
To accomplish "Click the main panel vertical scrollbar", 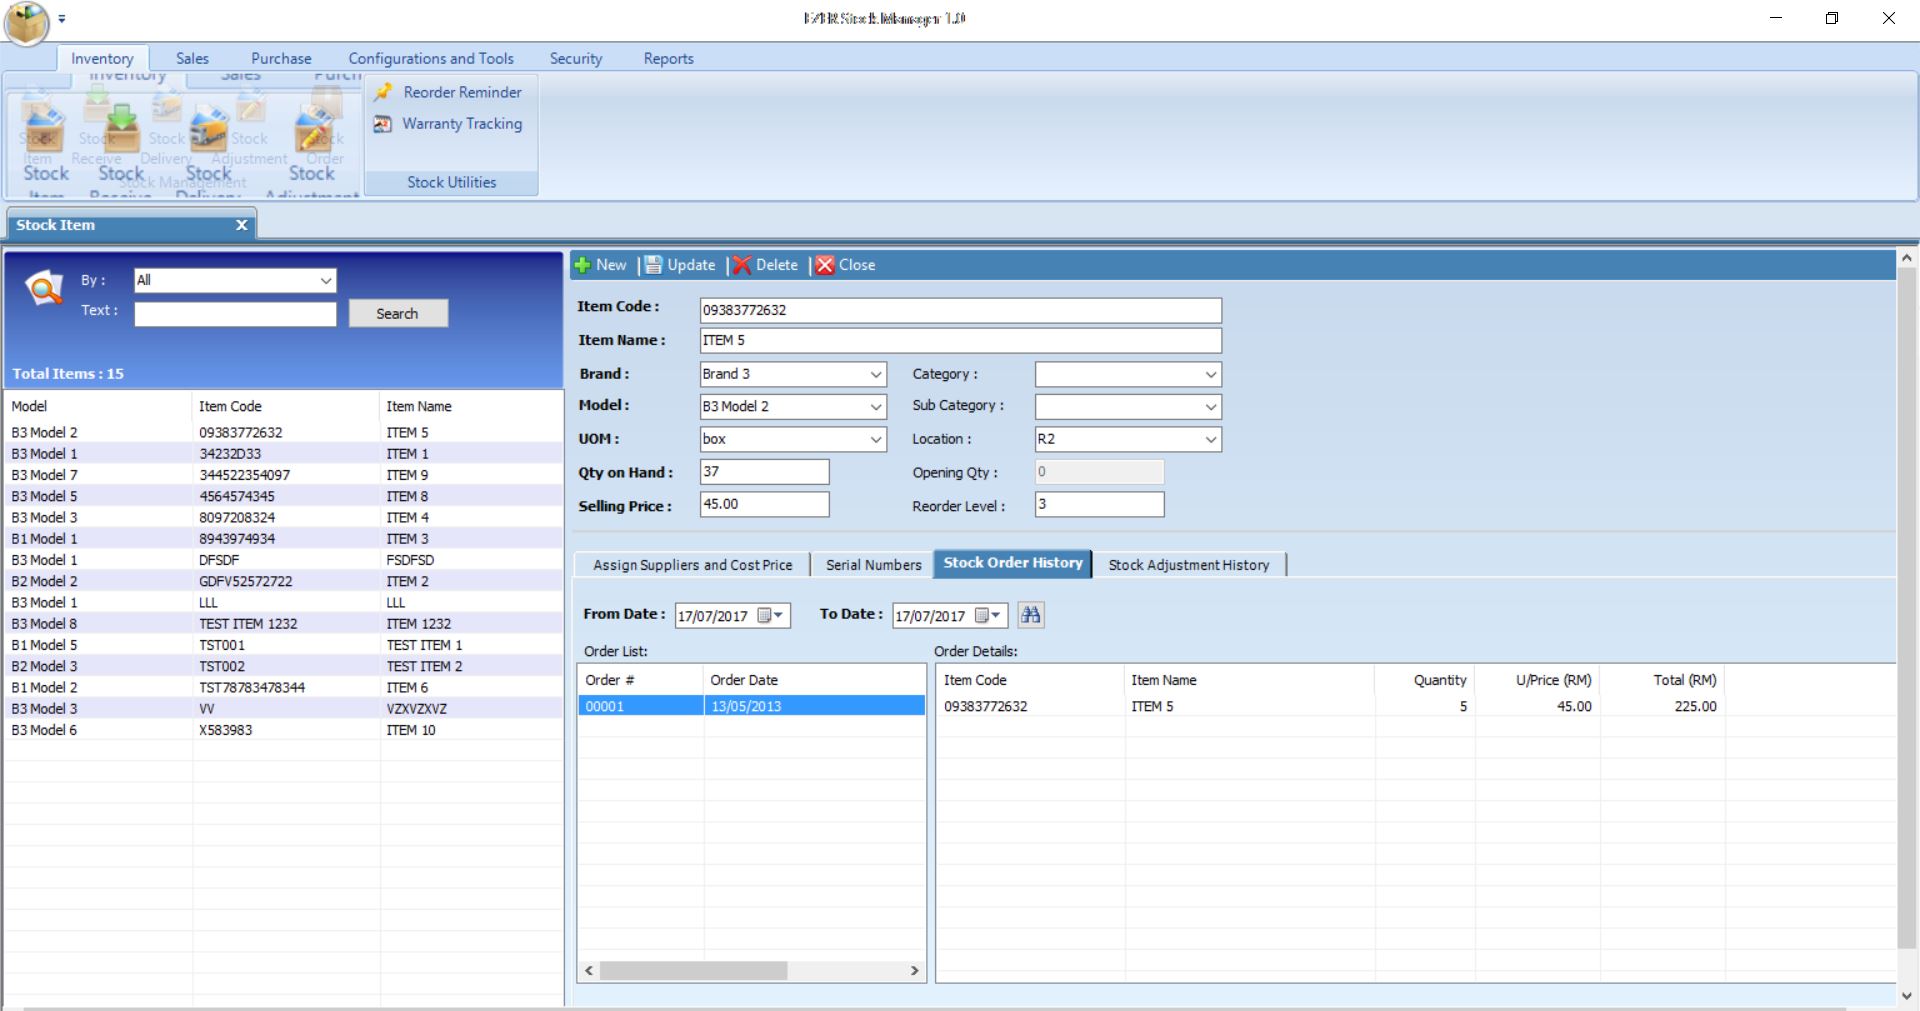I will coord(1907,608).
